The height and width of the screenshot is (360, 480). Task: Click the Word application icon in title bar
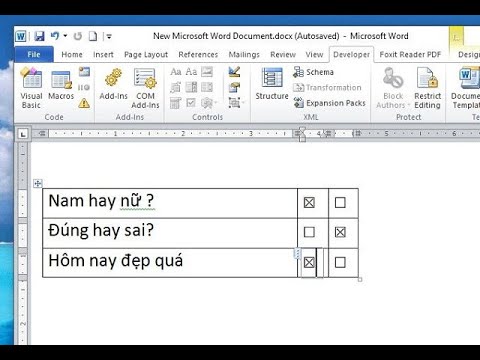(21, 36)
